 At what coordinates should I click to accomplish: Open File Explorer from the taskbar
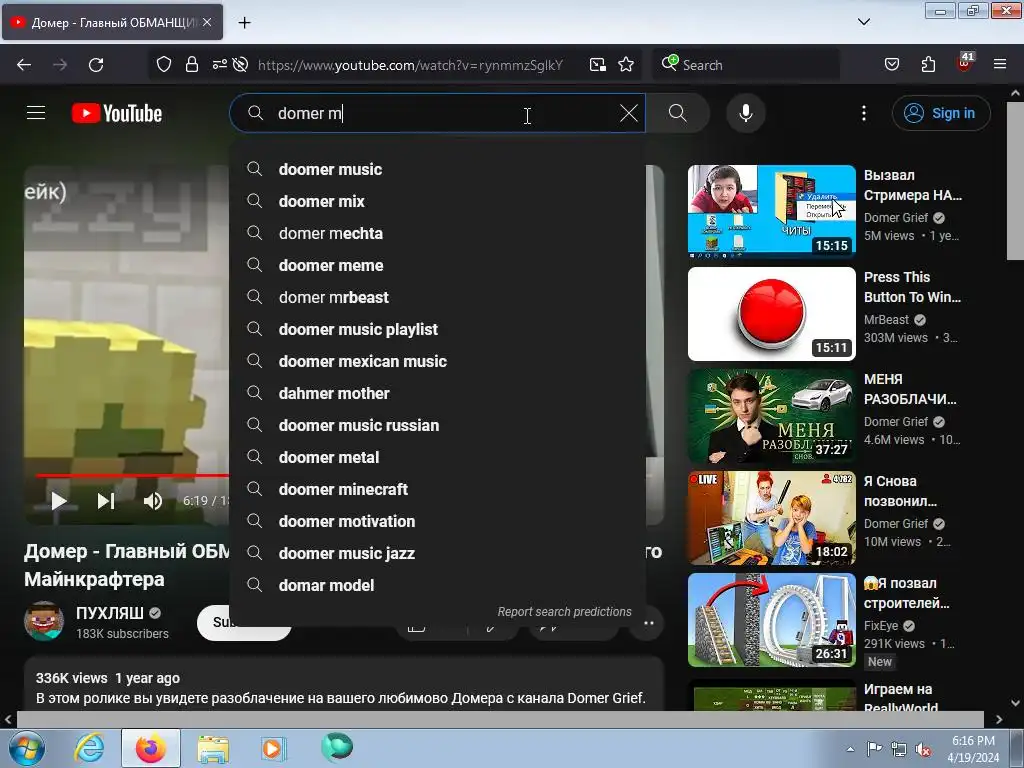[x=213, y=748]
